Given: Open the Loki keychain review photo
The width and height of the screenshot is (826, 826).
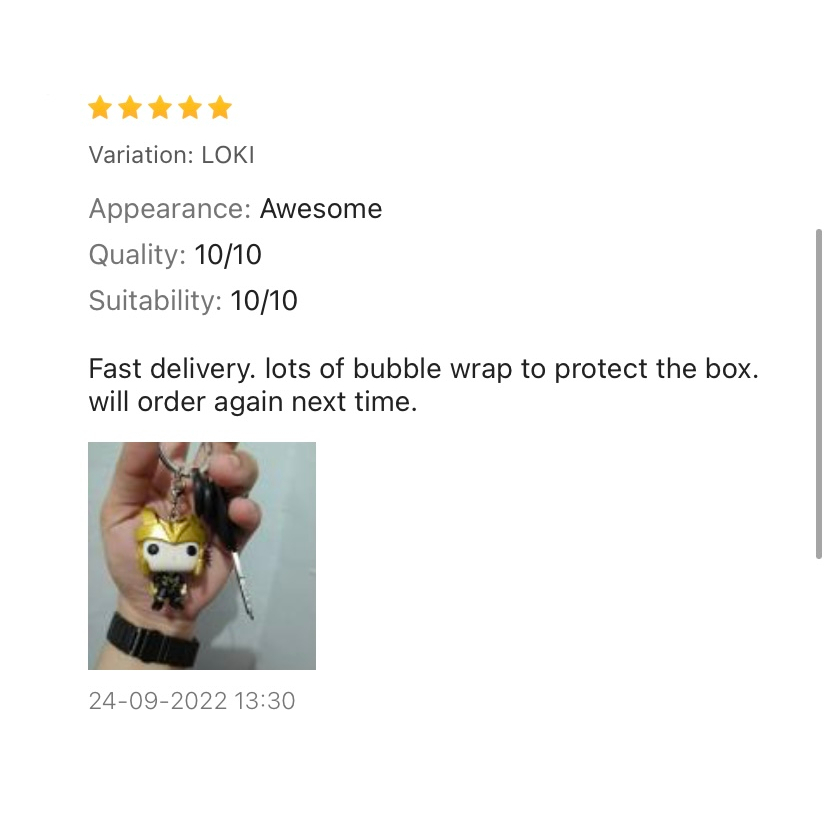Looking at the screenshot, I should tap(202, 556).
